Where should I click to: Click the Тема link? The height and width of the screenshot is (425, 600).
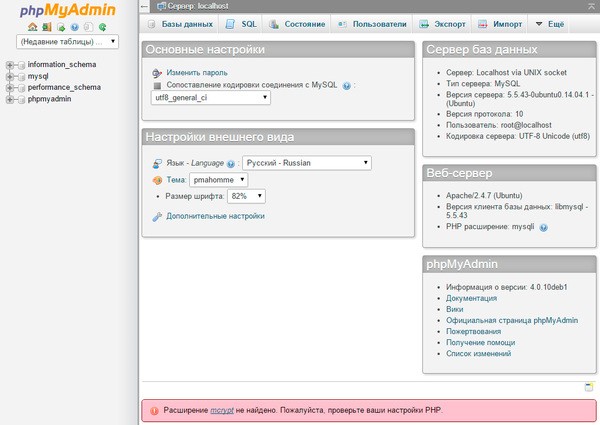176,180
